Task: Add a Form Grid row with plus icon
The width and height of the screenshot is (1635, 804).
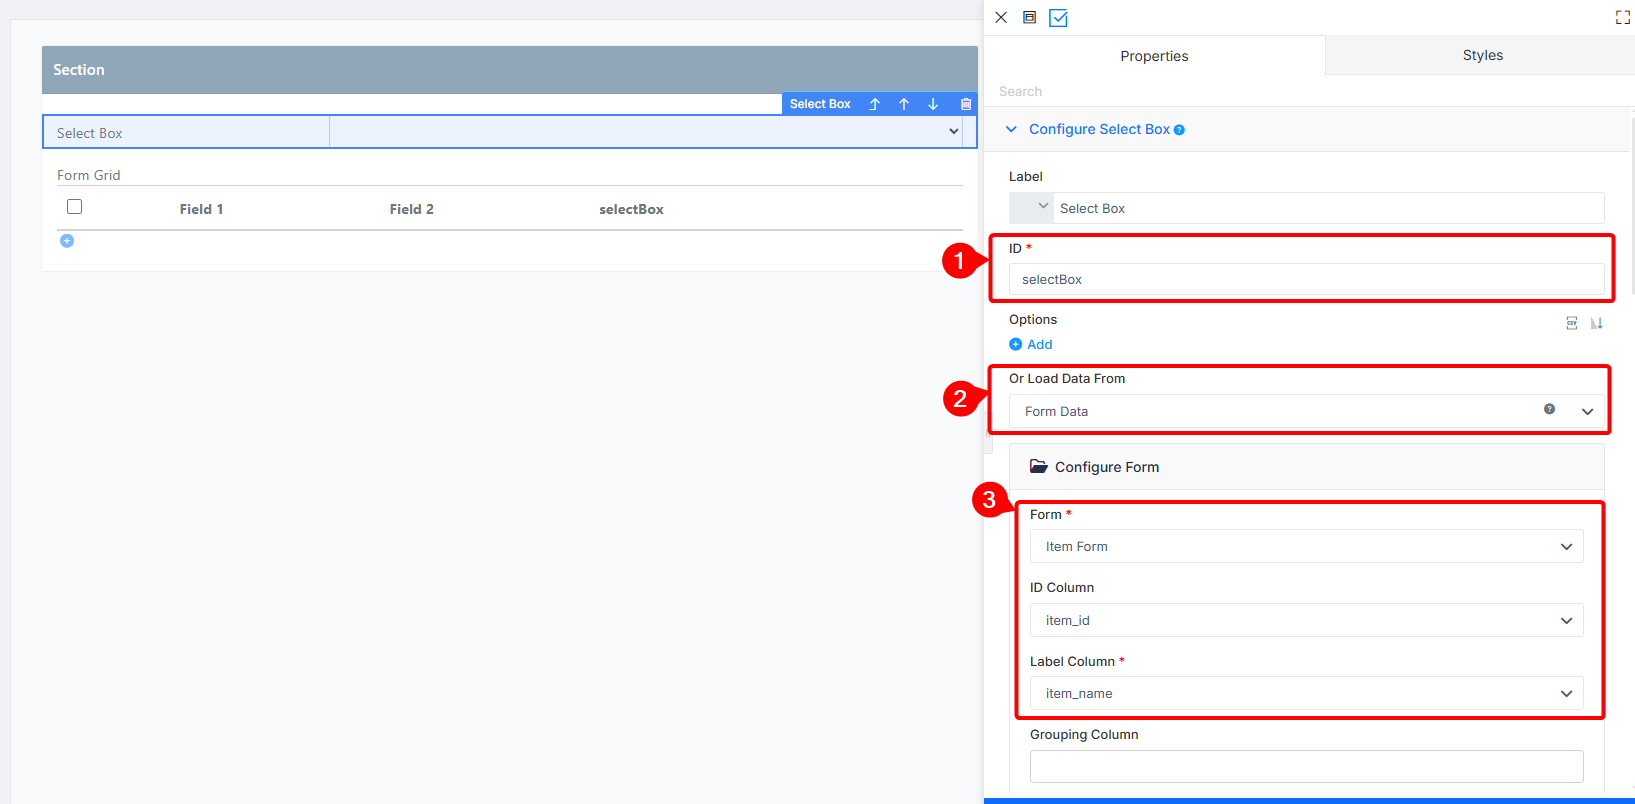Action: tap(67, 241)
